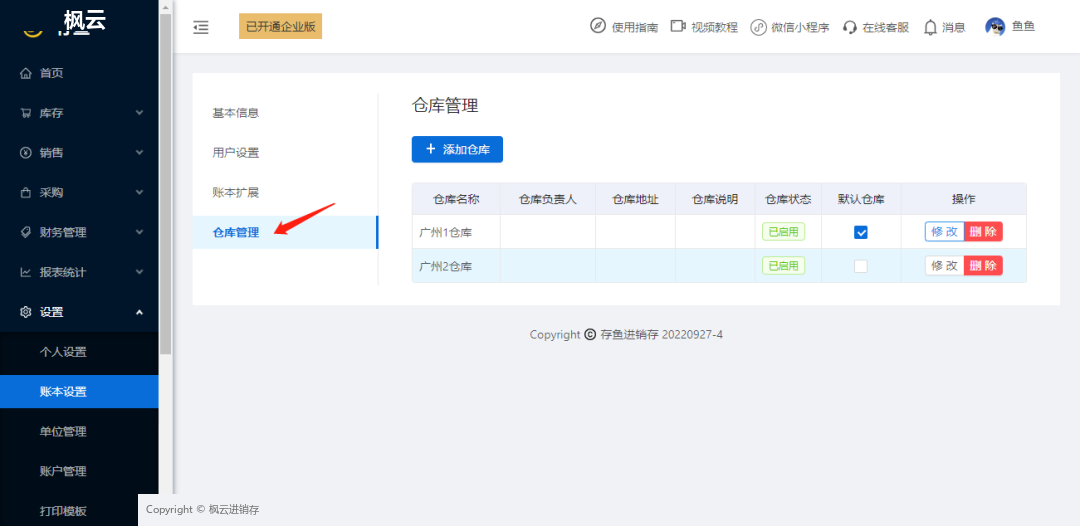Image resolution: width=1080 pixels, height=526 pixels.
Task: Click the chart icon beside 报表统计
Action: coord(25,272)
